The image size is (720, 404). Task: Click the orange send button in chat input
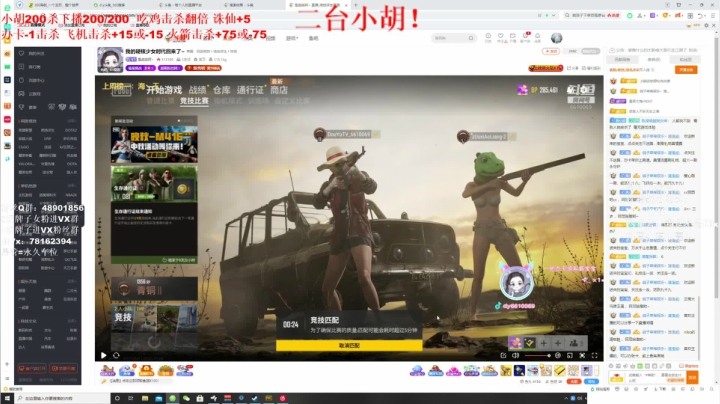pos(692,377)
